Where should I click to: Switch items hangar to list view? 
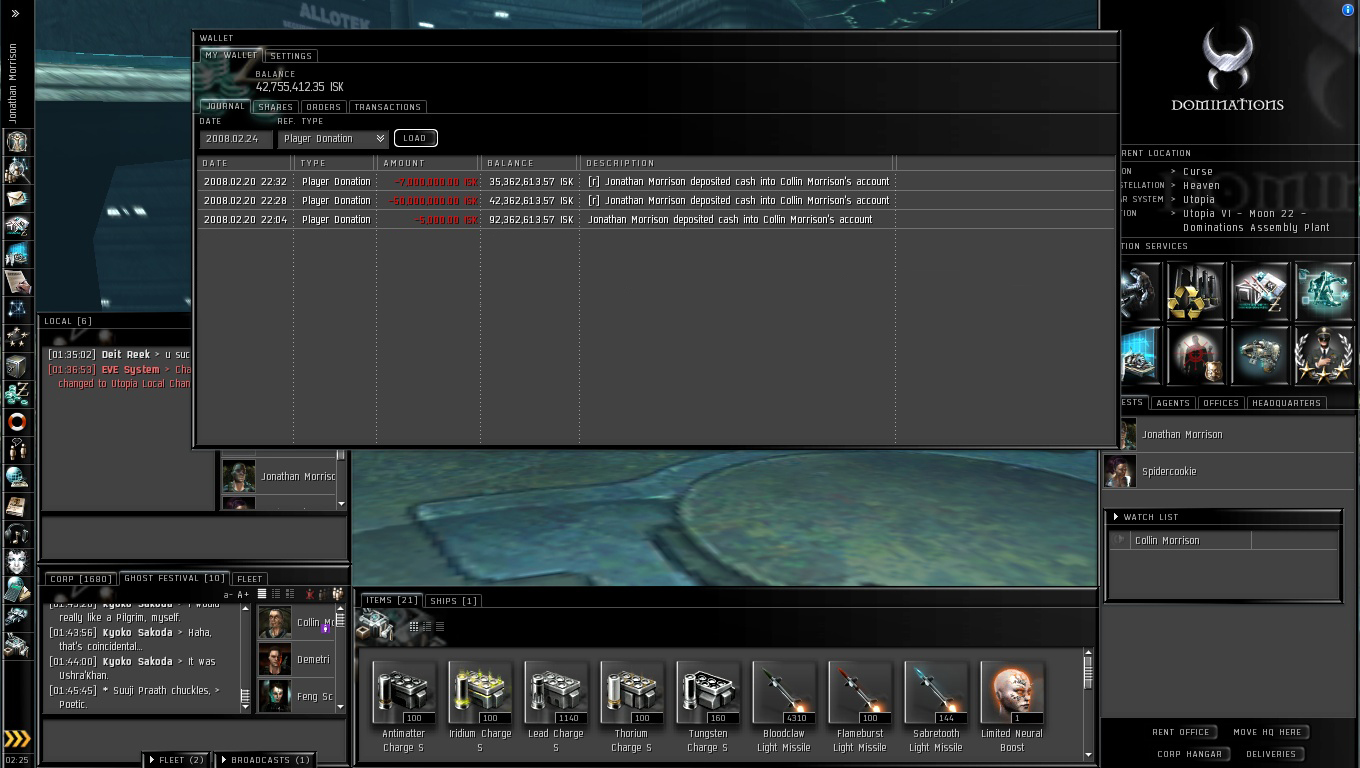439,626
